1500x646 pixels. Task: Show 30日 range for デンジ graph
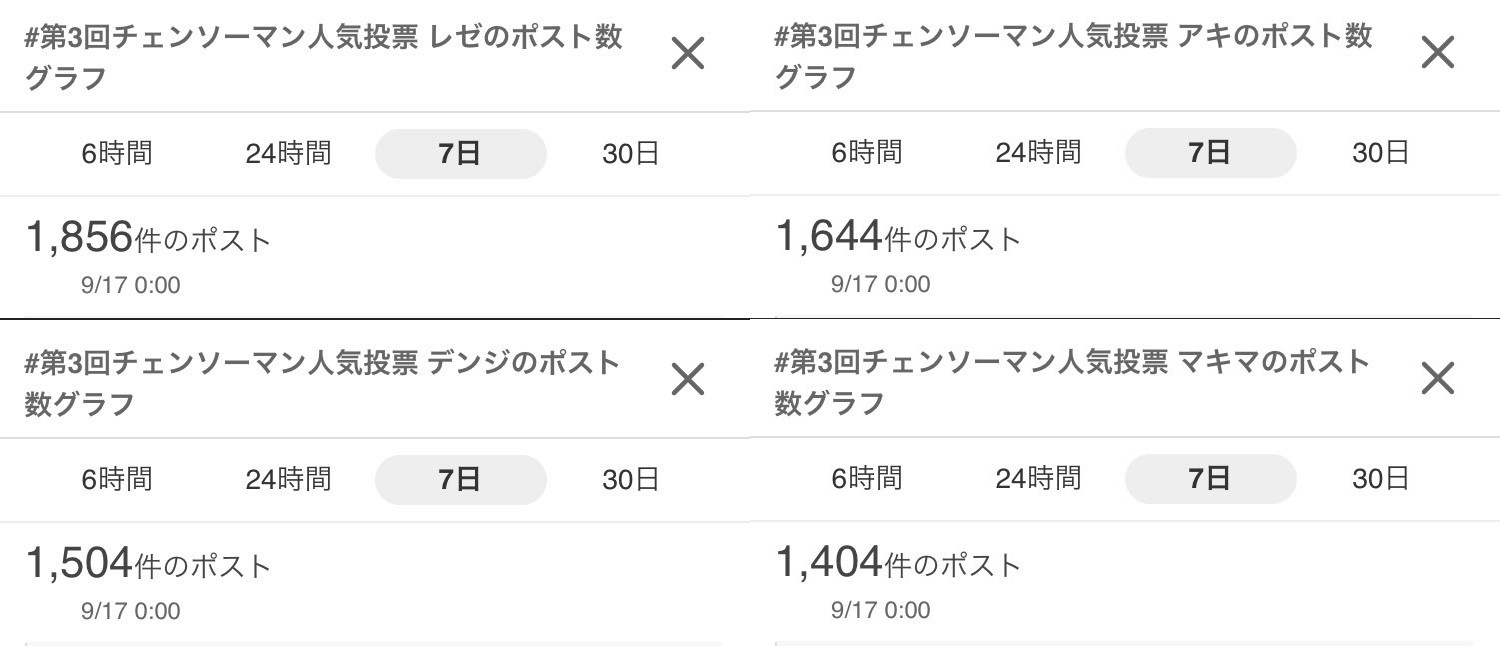[x=630, y=480]
